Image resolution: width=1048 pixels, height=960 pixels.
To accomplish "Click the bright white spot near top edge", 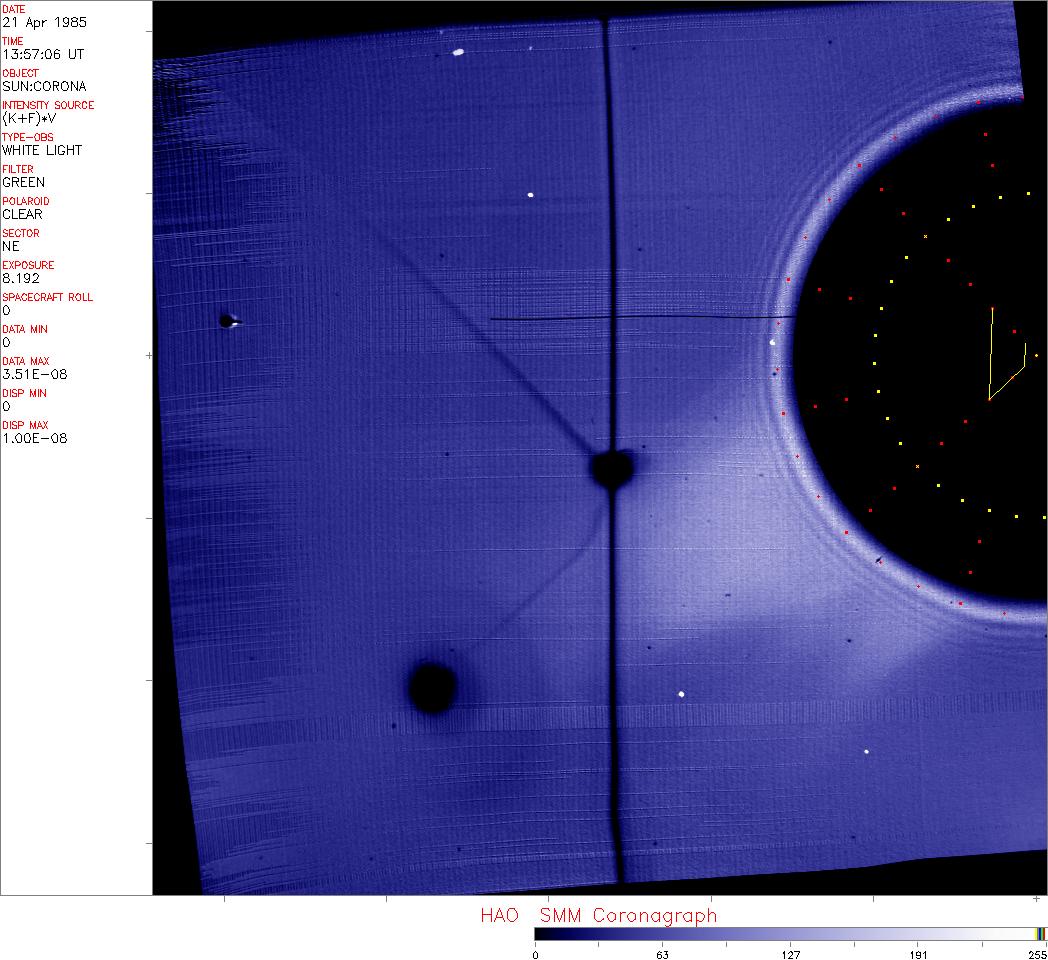I will tap(458, 52).
